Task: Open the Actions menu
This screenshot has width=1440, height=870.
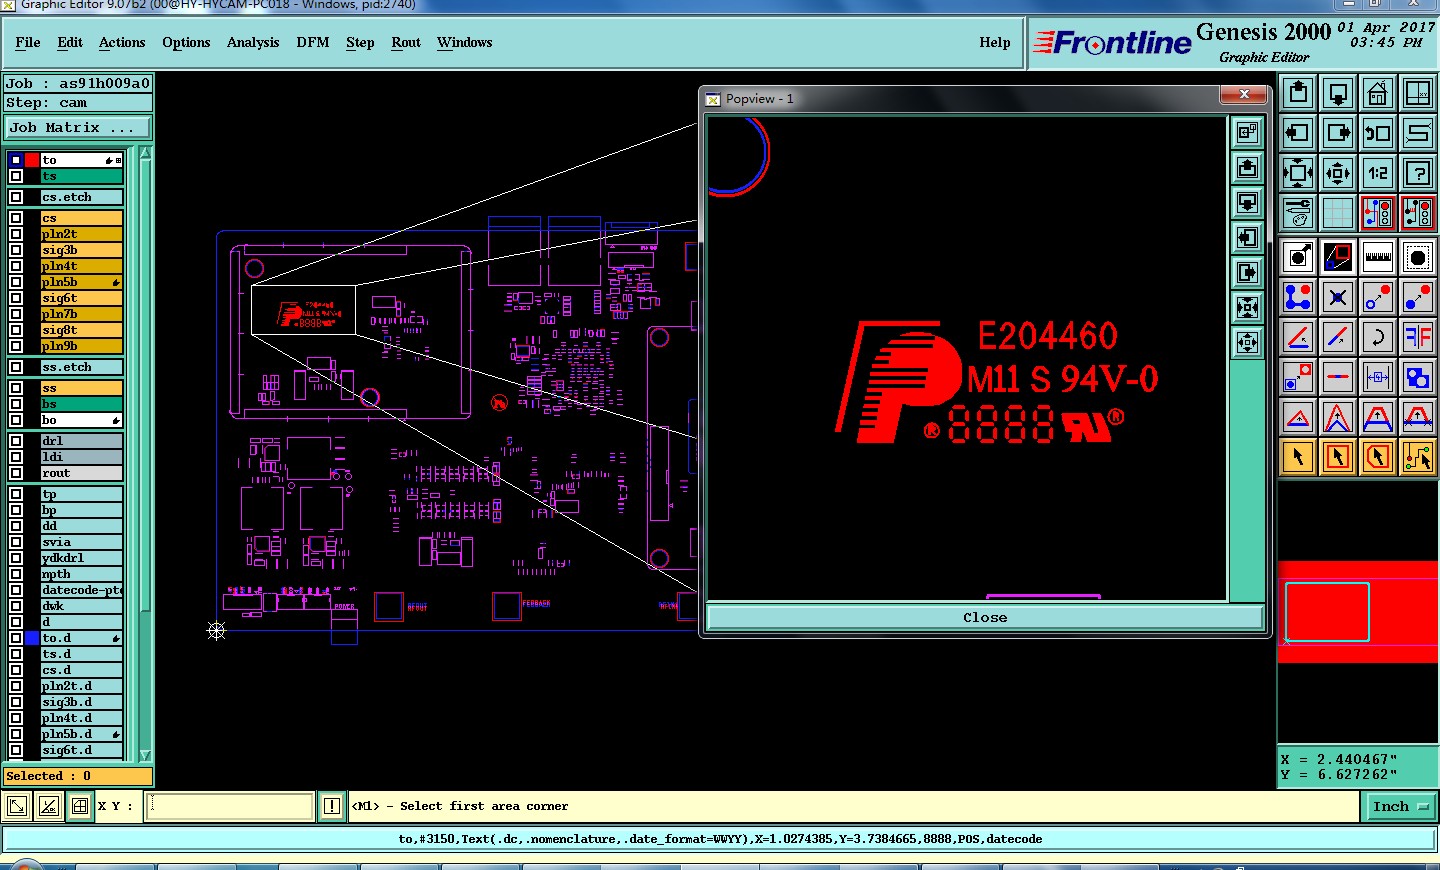Action: click(x=122, y=42)
